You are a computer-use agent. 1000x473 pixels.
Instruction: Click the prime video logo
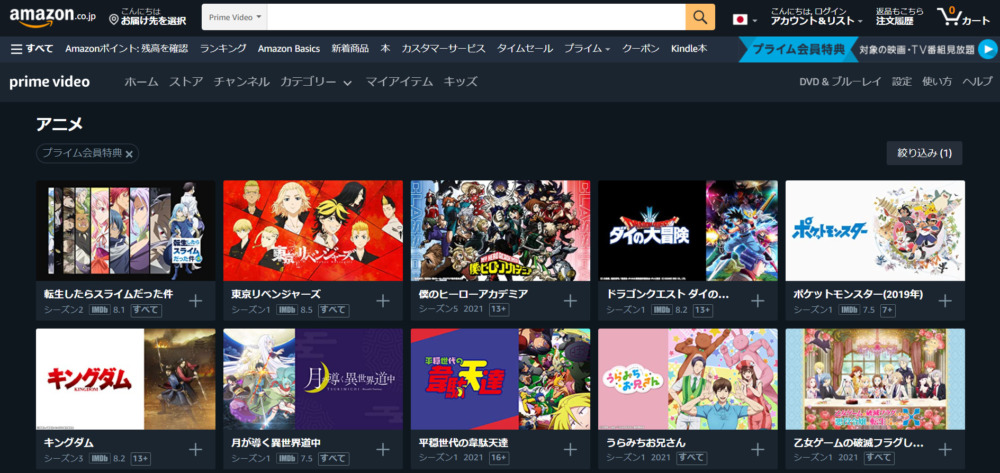pyautogui.click(x=50, y=82)
